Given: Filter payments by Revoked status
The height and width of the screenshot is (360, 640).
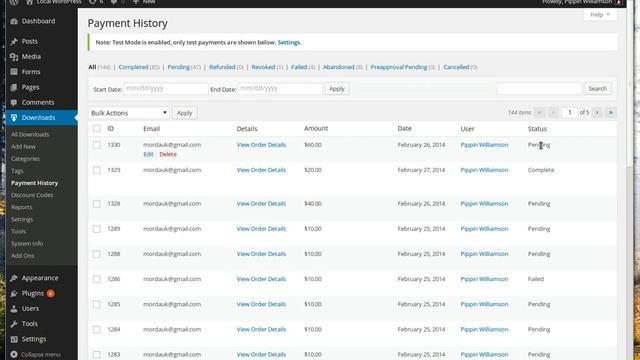Looking at the screenshot, I should point(263,67).
